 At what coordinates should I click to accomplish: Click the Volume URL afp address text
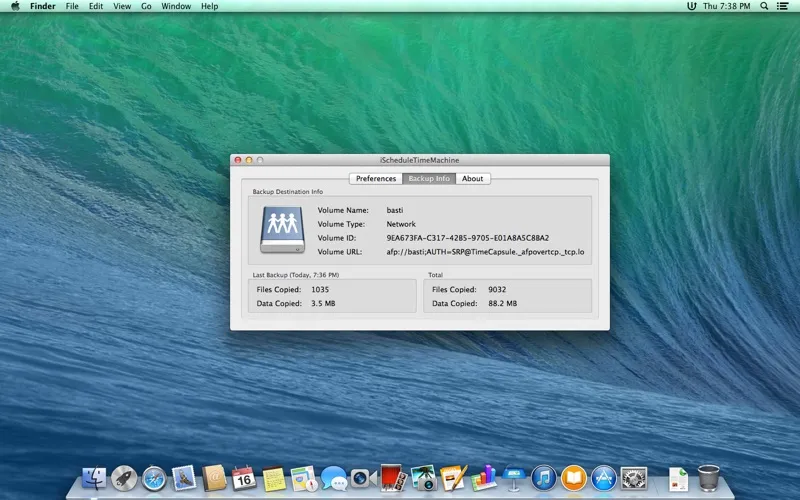[485, 252]
